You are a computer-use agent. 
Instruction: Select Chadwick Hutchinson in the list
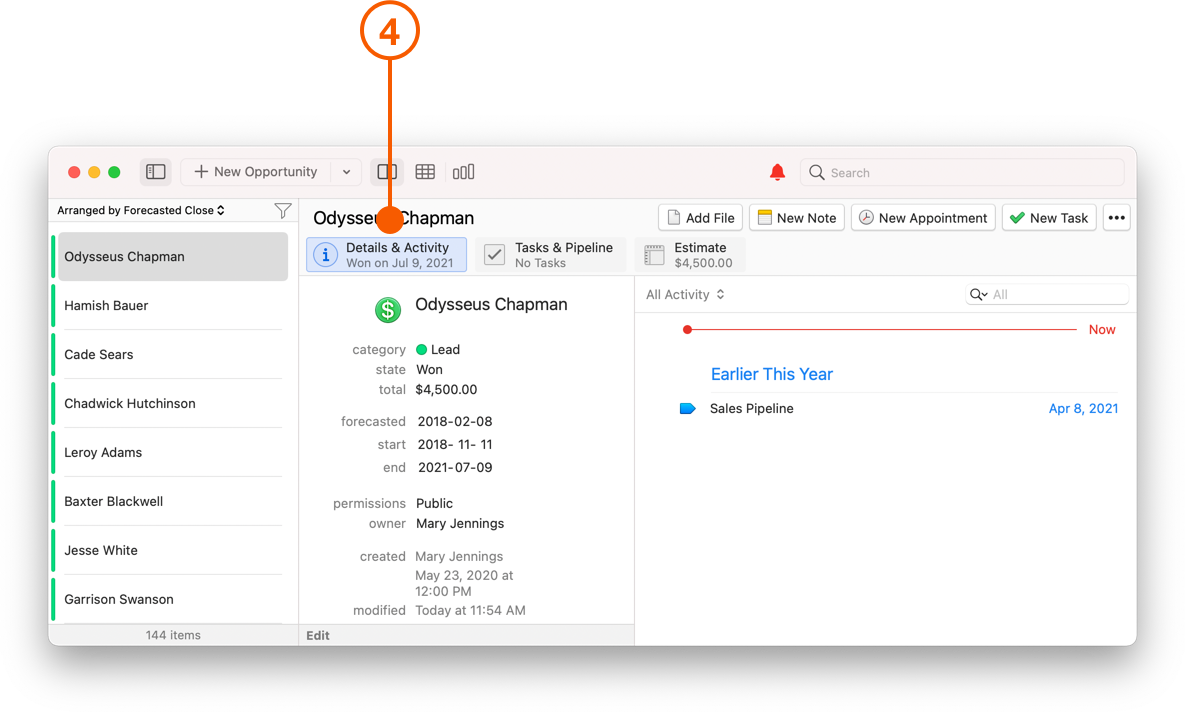point(173,403)
